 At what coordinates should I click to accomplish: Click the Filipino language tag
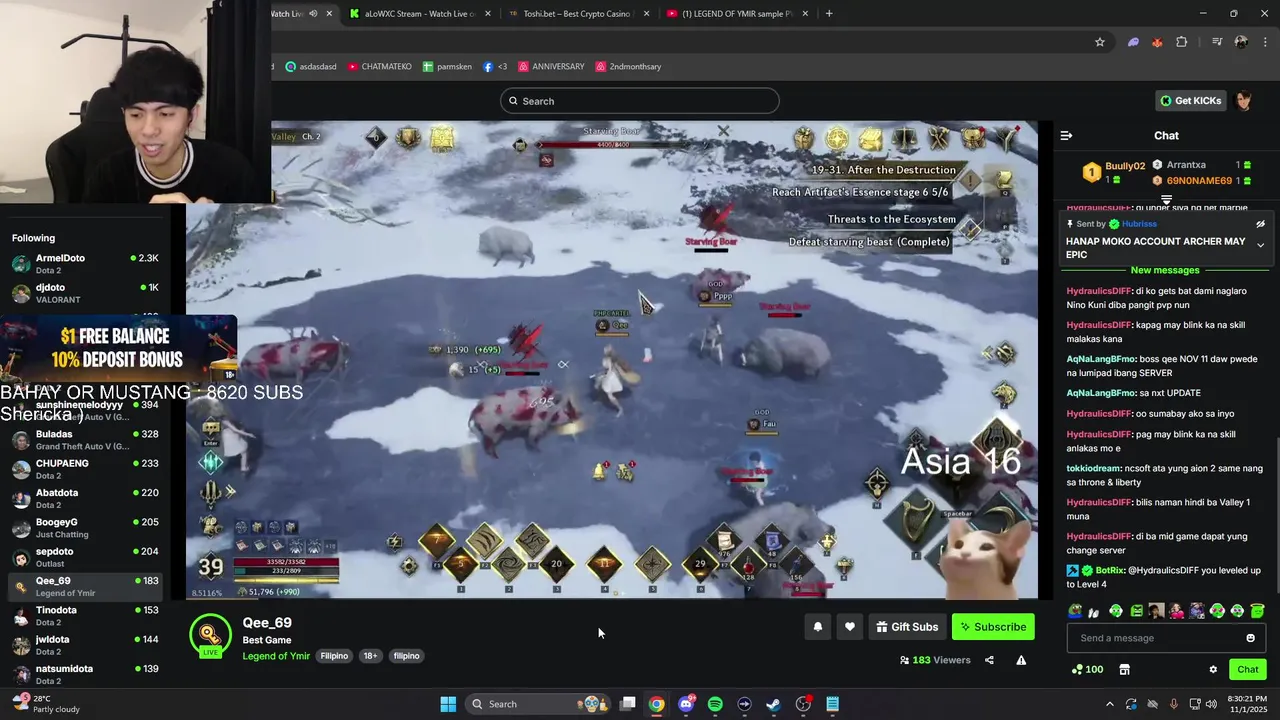[x=334, y=656]
